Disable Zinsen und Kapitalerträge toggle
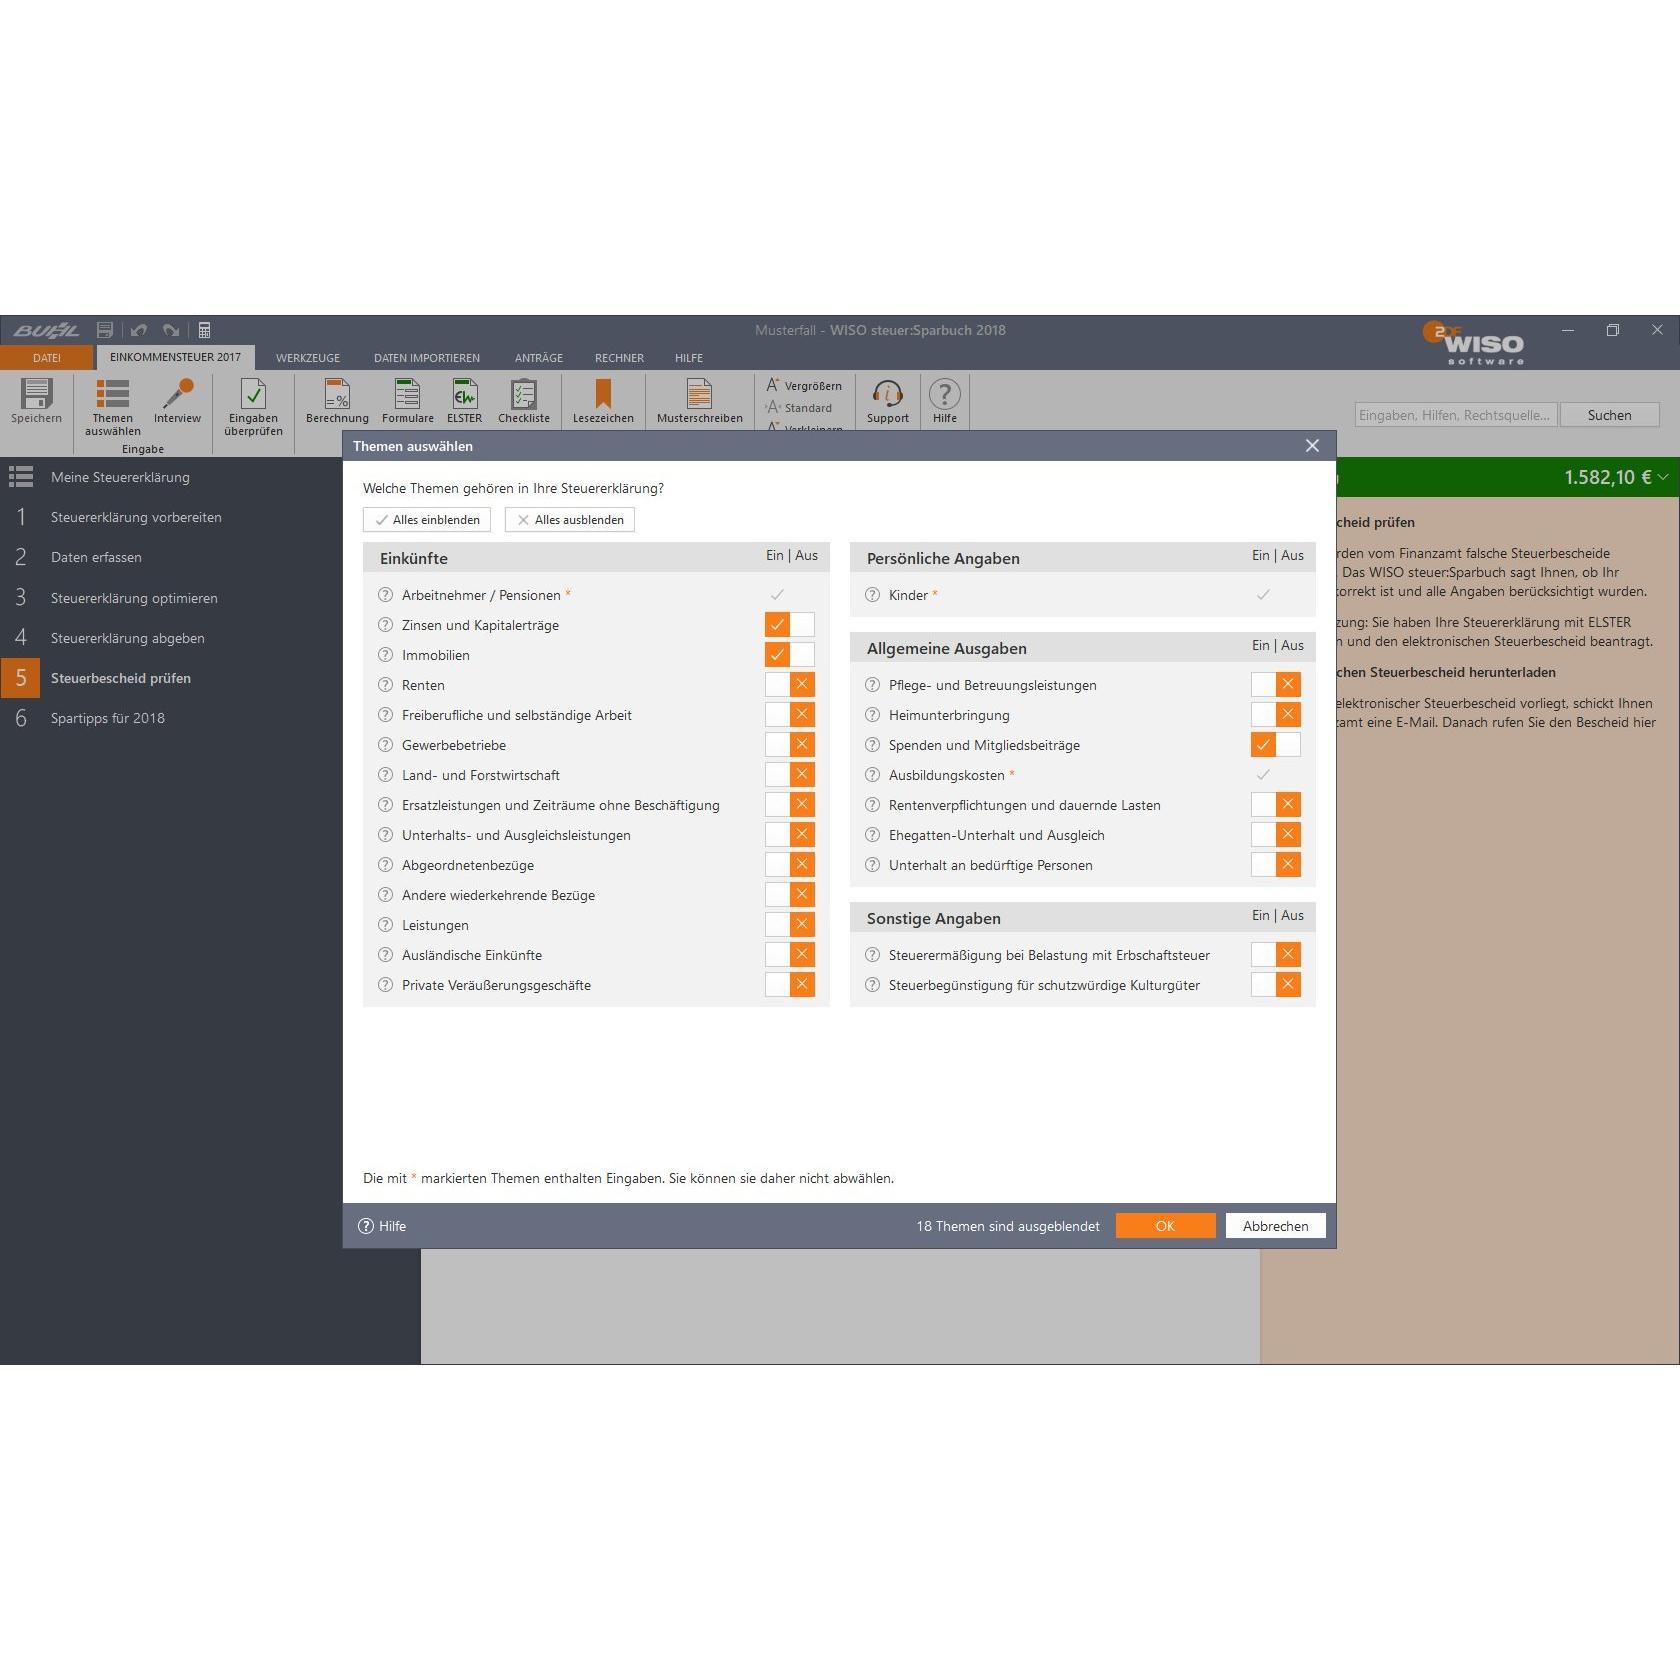The height and width of the screenshot is (1680, 1680). tap(790, 625)
